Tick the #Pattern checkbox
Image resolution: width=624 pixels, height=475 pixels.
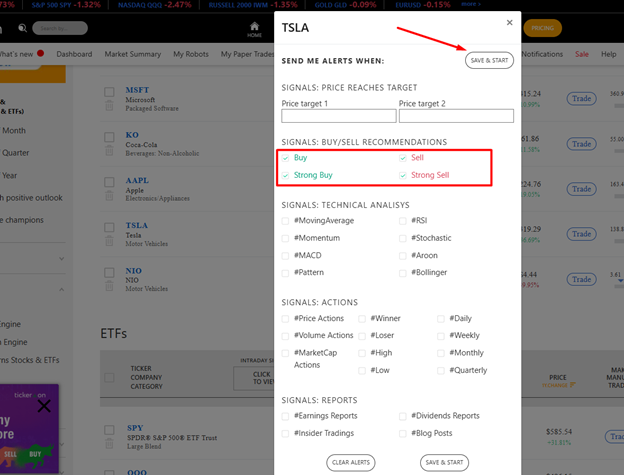(x=285, y=273)
